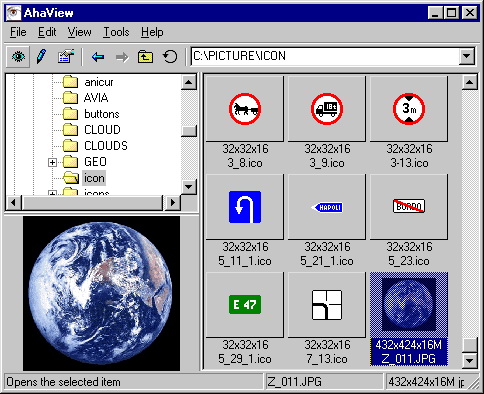Select the GEO folder label

tap(95, 162)
